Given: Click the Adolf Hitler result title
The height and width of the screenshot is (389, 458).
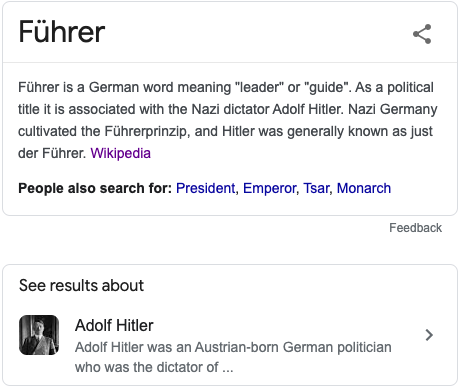Looking at the screenshot, I should (114, 325).
